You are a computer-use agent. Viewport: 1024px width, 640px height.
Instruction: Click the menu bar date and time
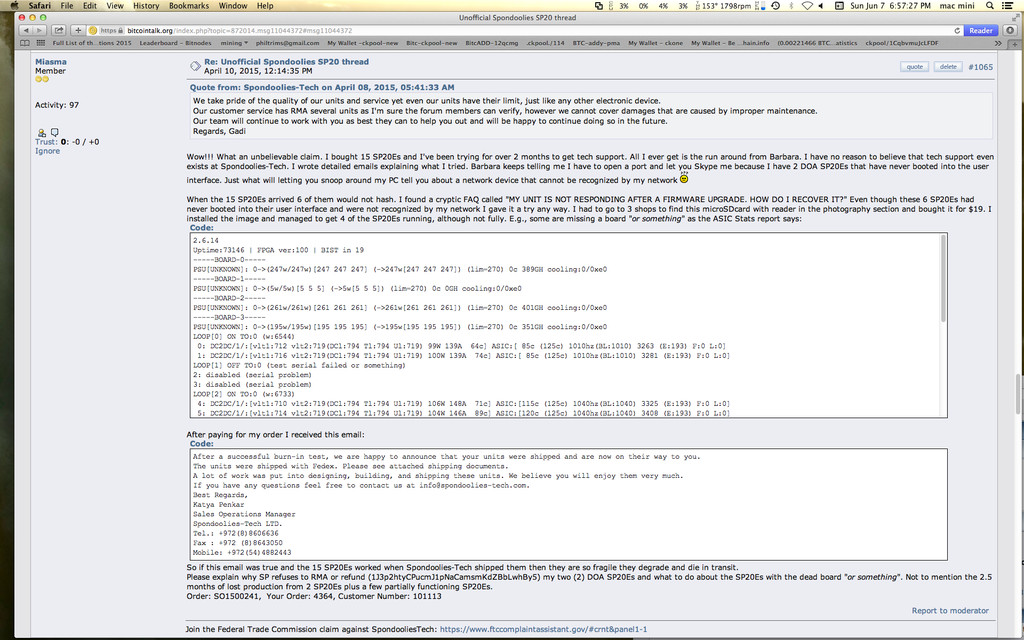890,6
